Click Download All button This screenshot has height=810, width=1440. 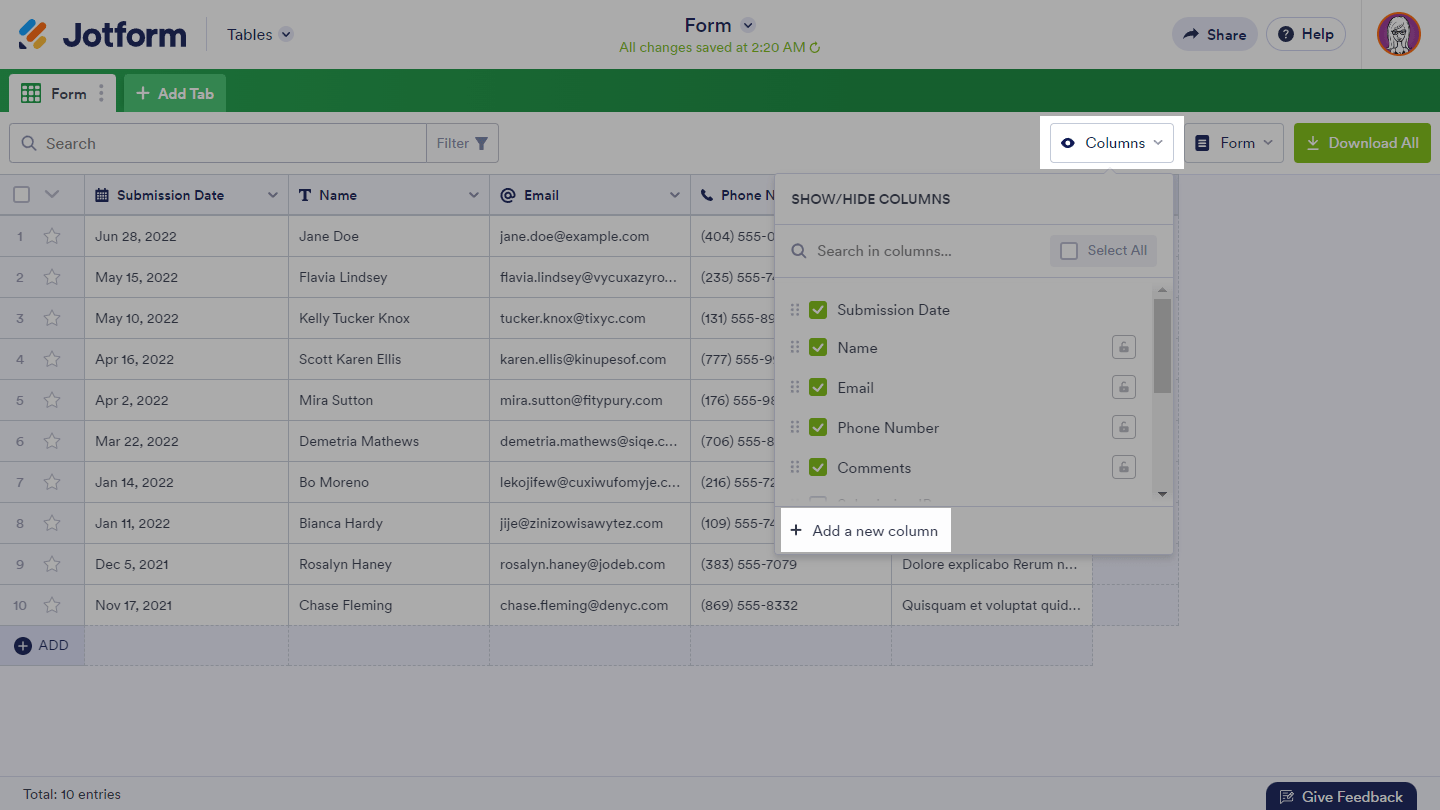[x=1362, y=143]
